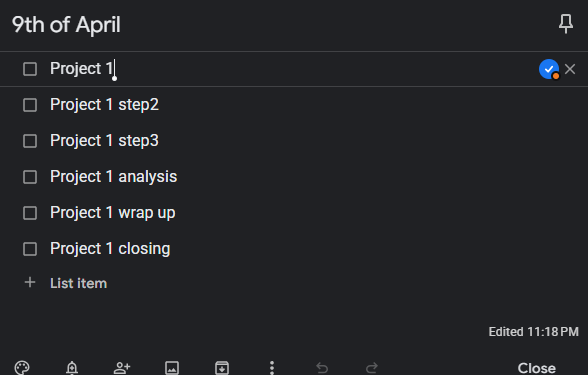The image size is (588, 375).
Task: Edit the 9th of April title
Action: click(x=66, y=25)
